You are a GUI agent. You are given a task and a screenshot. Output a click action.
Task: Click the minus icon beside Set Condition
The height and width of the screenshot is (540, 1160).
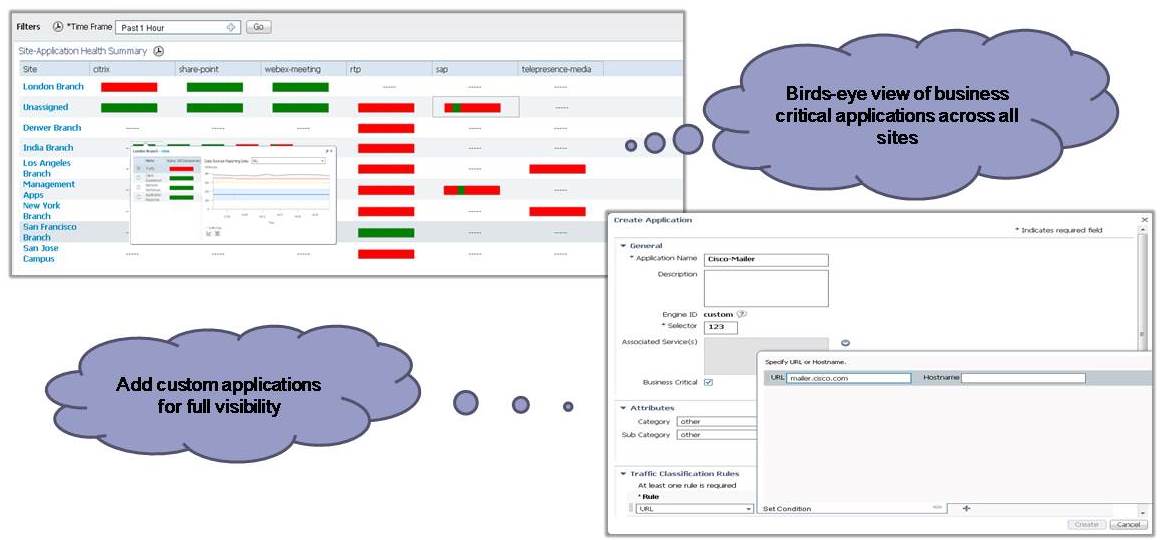coord(937,508)
